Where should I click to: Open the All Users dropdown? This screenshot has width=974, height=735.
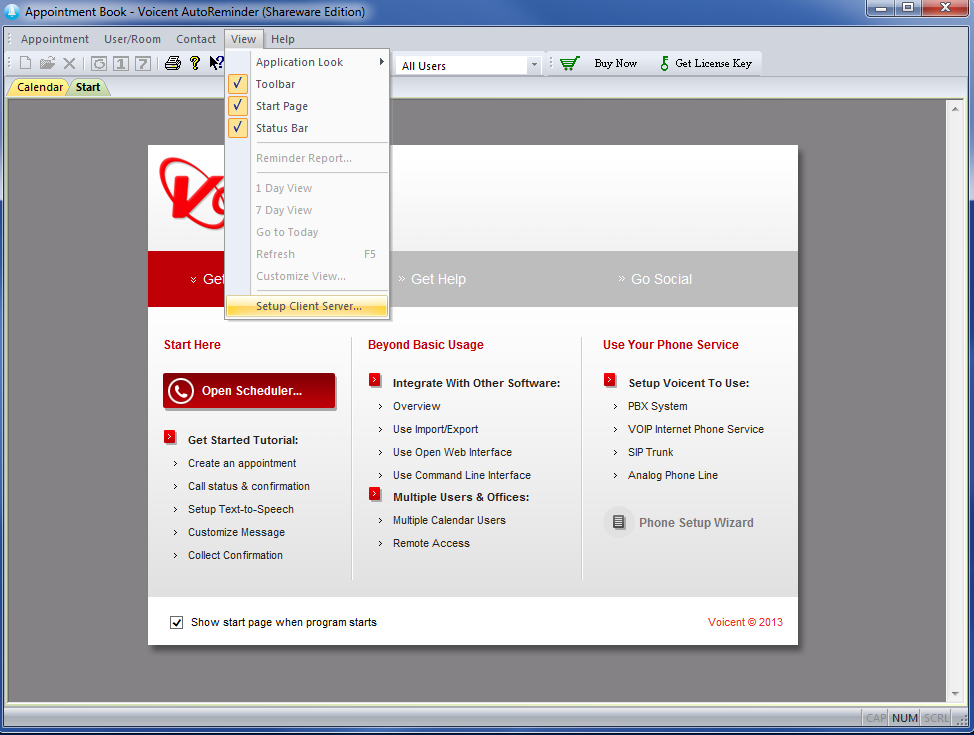pyautogui.click(x=533, y=66)
